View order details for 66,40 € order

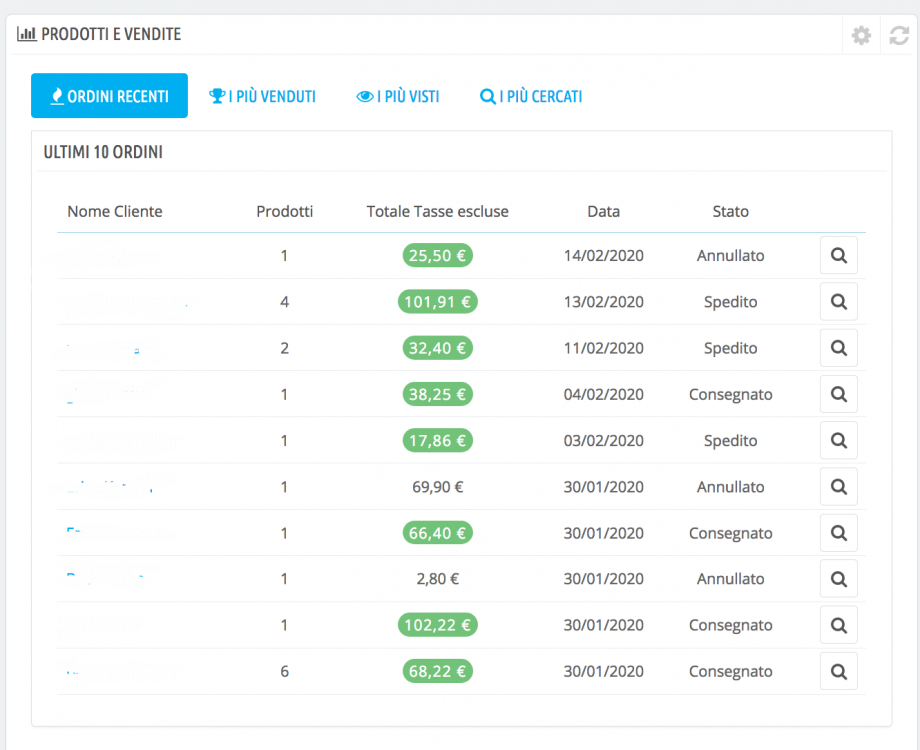[x=838, y=533]
